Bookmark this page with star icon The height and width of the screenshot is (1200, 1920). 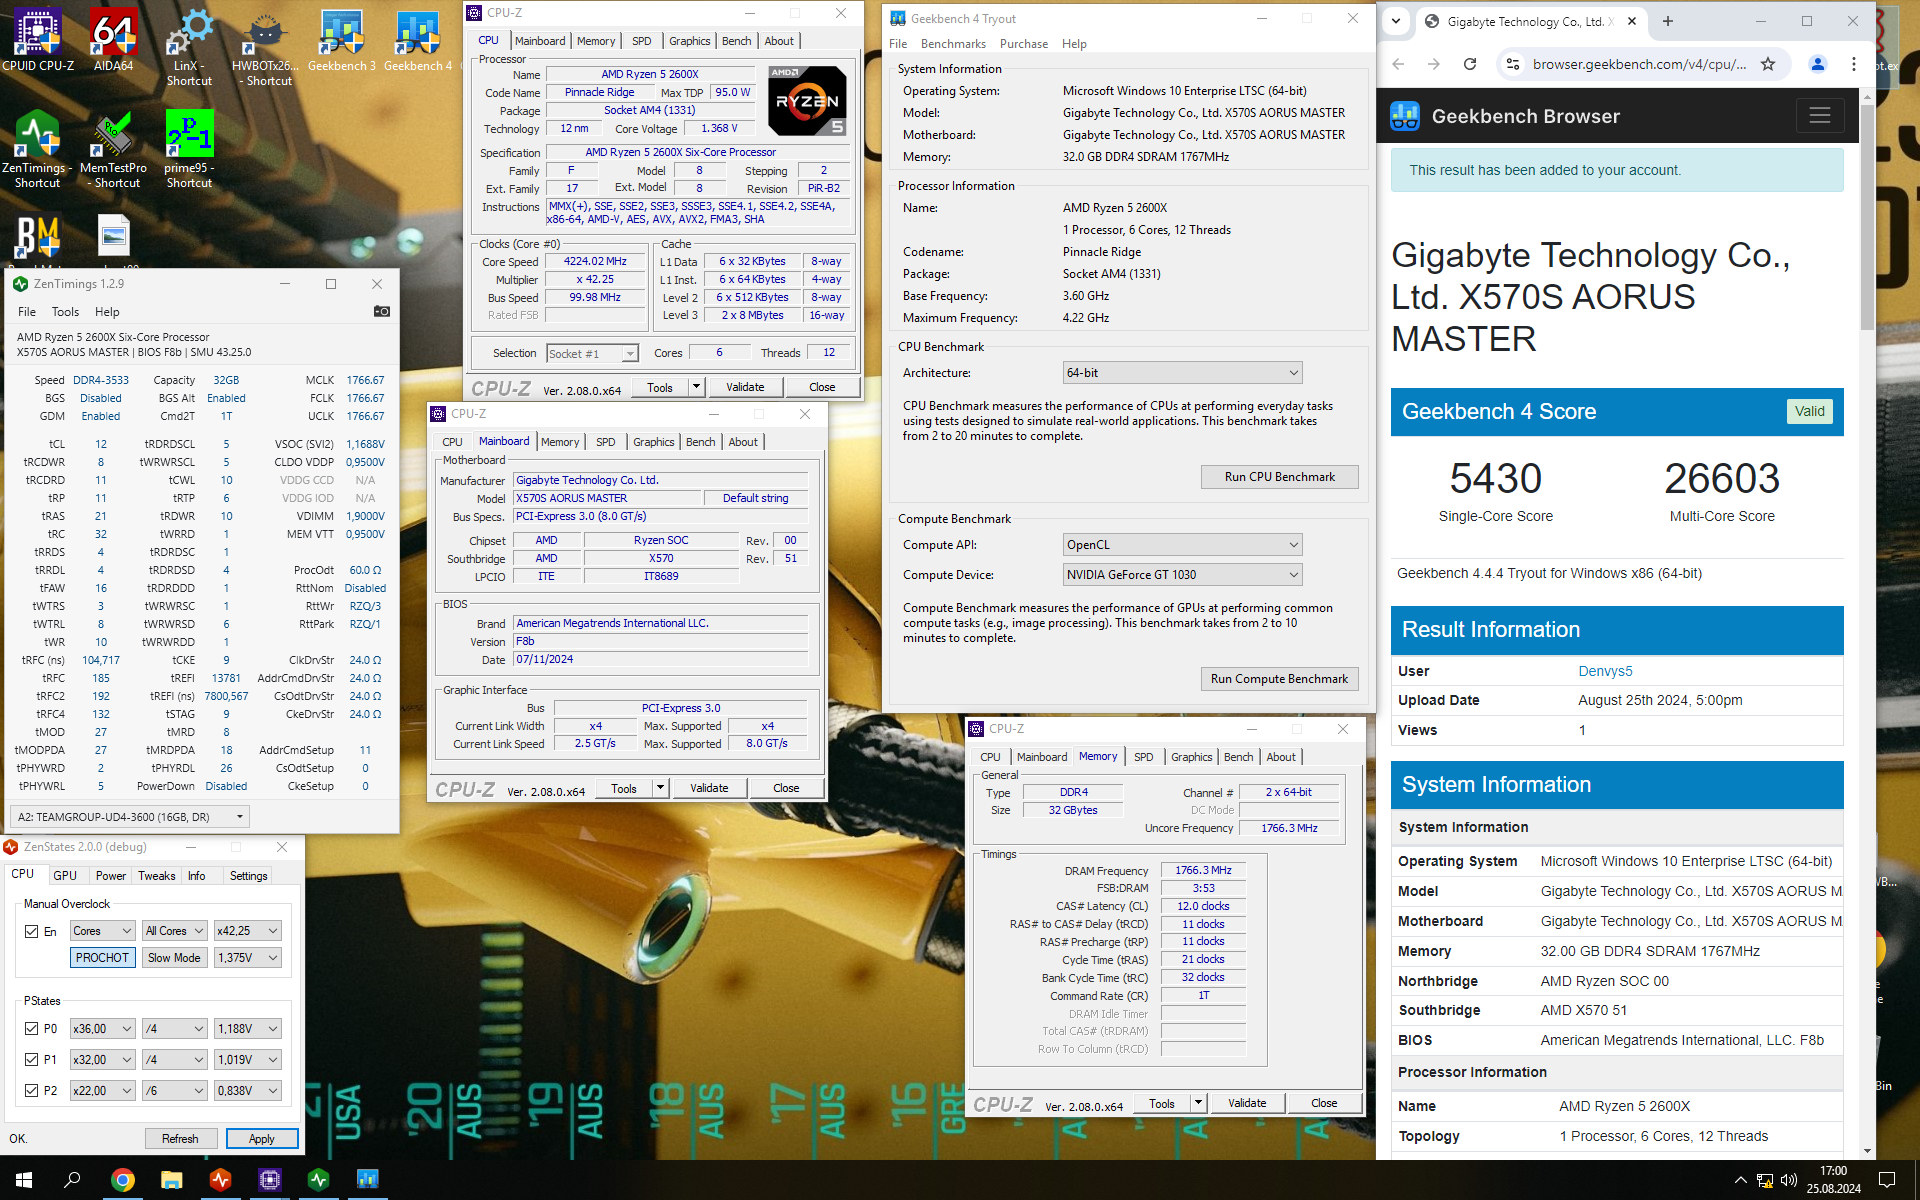coord(1768,64)
